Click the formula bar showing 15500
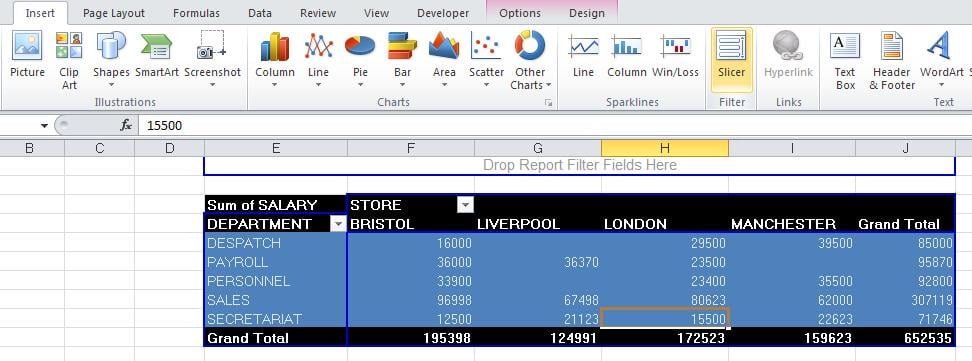 (x=555, y=125)
